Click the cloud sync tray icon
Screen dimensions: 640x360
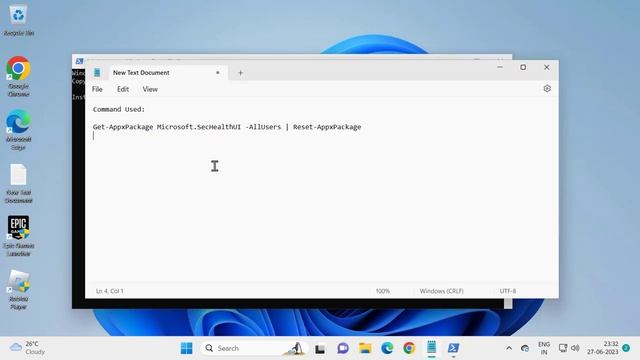tap(525, 348)
